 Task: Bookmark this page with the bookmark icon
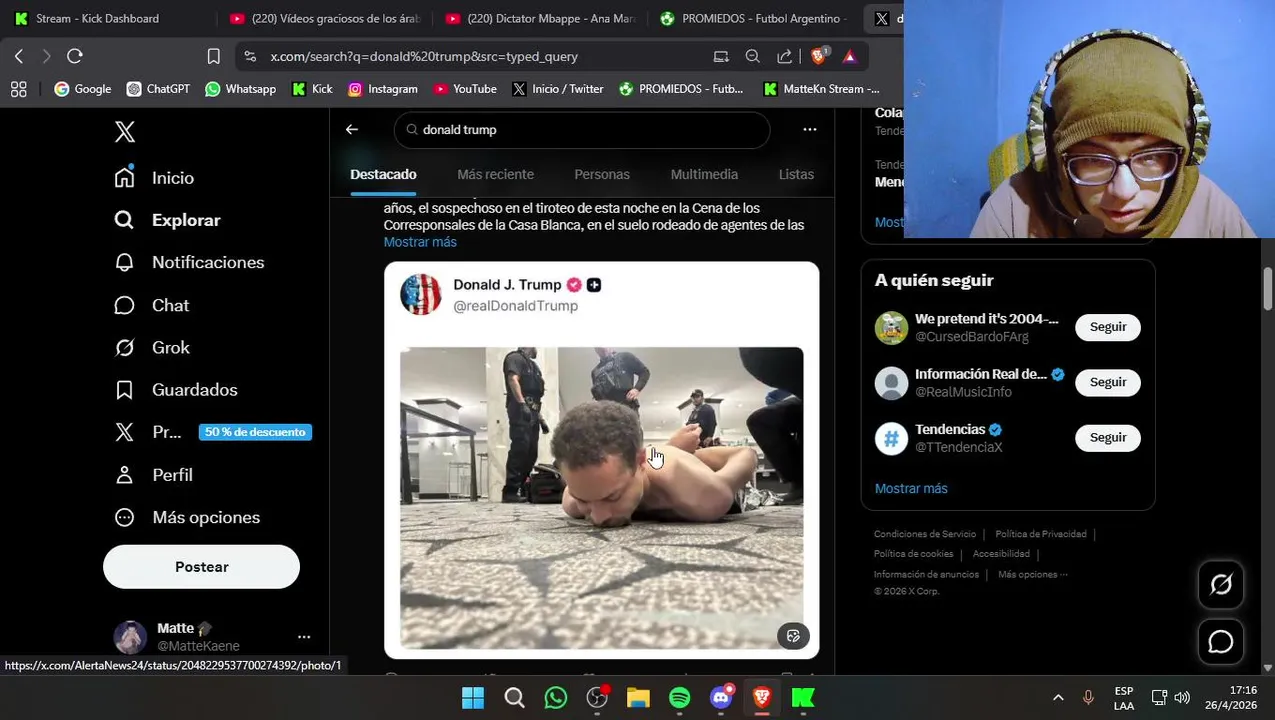(x=213, y=56)
